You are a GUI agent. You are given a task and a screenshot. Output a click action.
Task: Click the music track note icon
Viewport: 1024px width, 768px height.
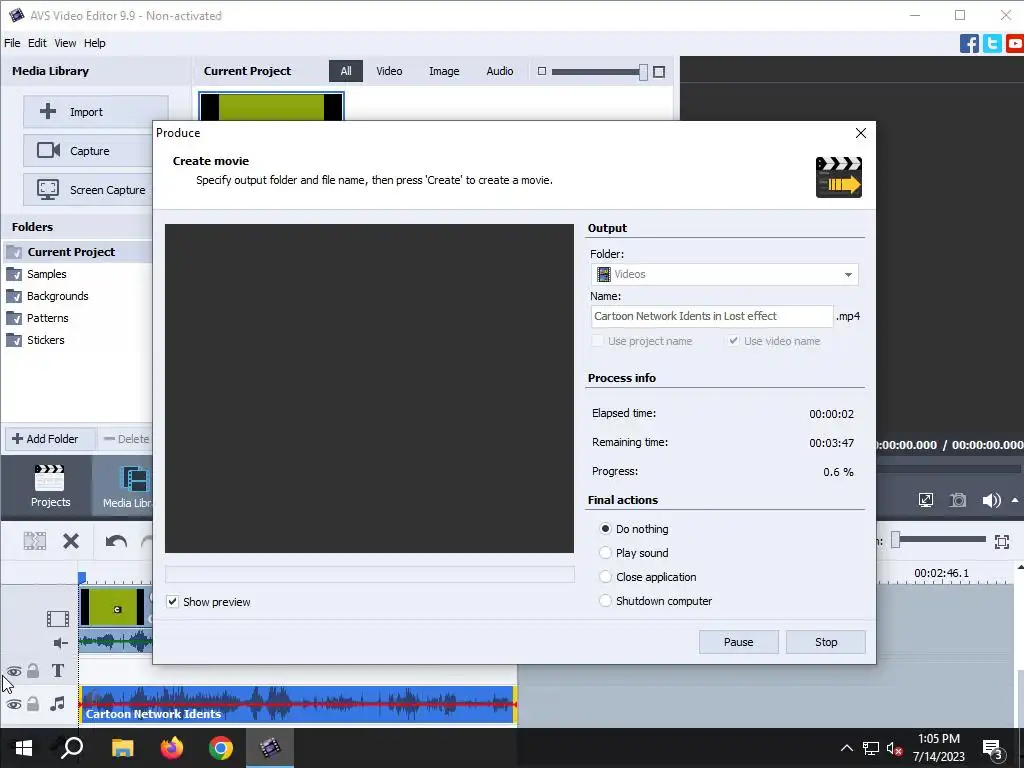click(x=57, y=703)
